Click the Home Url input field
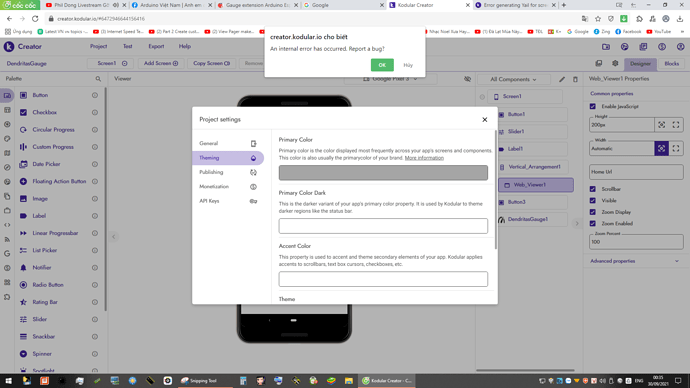Viewport: 690px width, 388px height. pos(636,172)
